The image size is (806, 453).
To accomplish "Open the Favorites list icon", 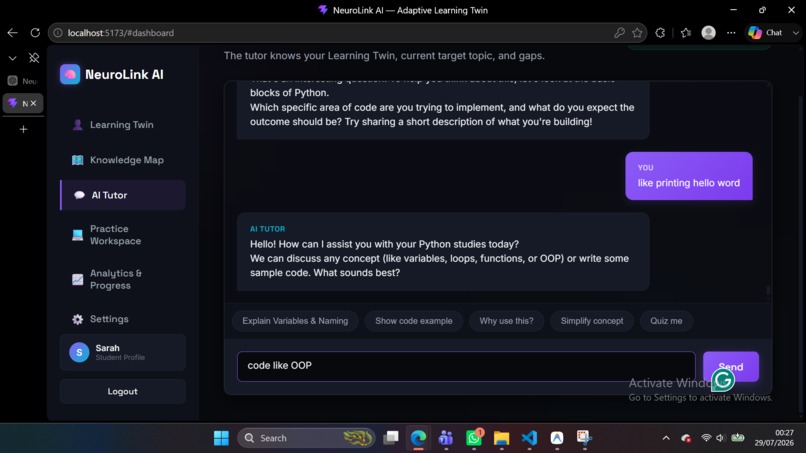I will [x=686, y=33].
